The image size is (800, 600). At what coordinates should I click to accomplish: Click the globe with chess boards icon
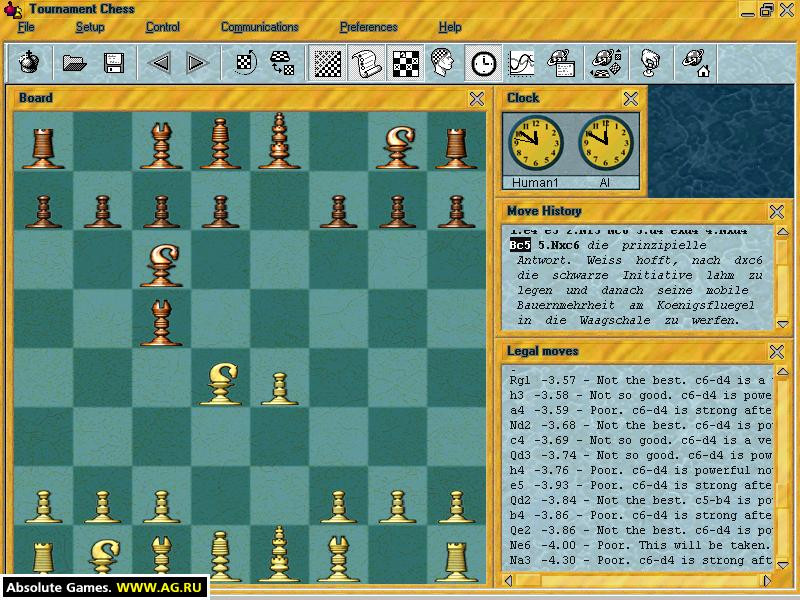point(606,63)
